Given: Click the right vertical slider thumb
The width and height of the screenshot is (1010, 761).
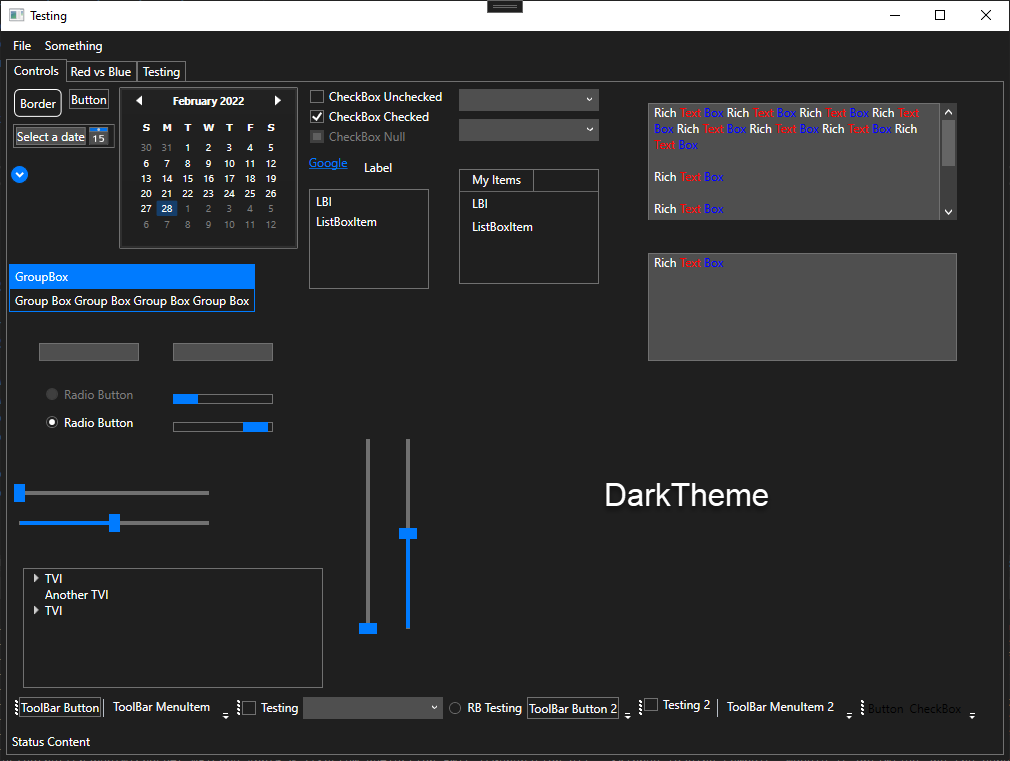Looking at the screenshot, I should click(x=408, y=533).
